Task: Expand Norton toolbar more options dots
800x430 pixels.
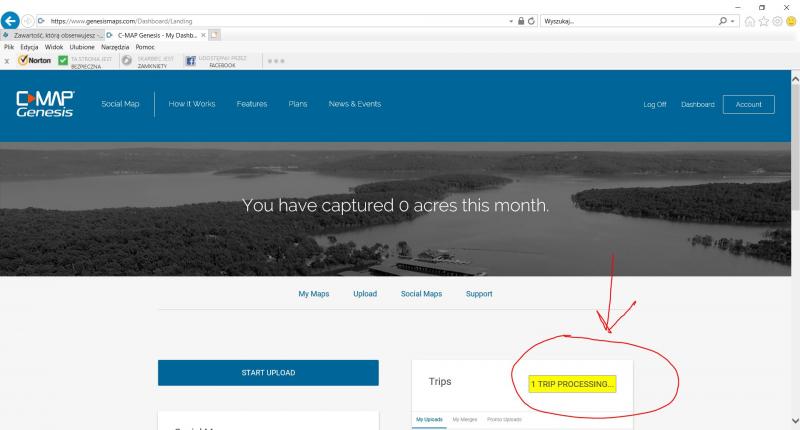Action: pos(277,60)
